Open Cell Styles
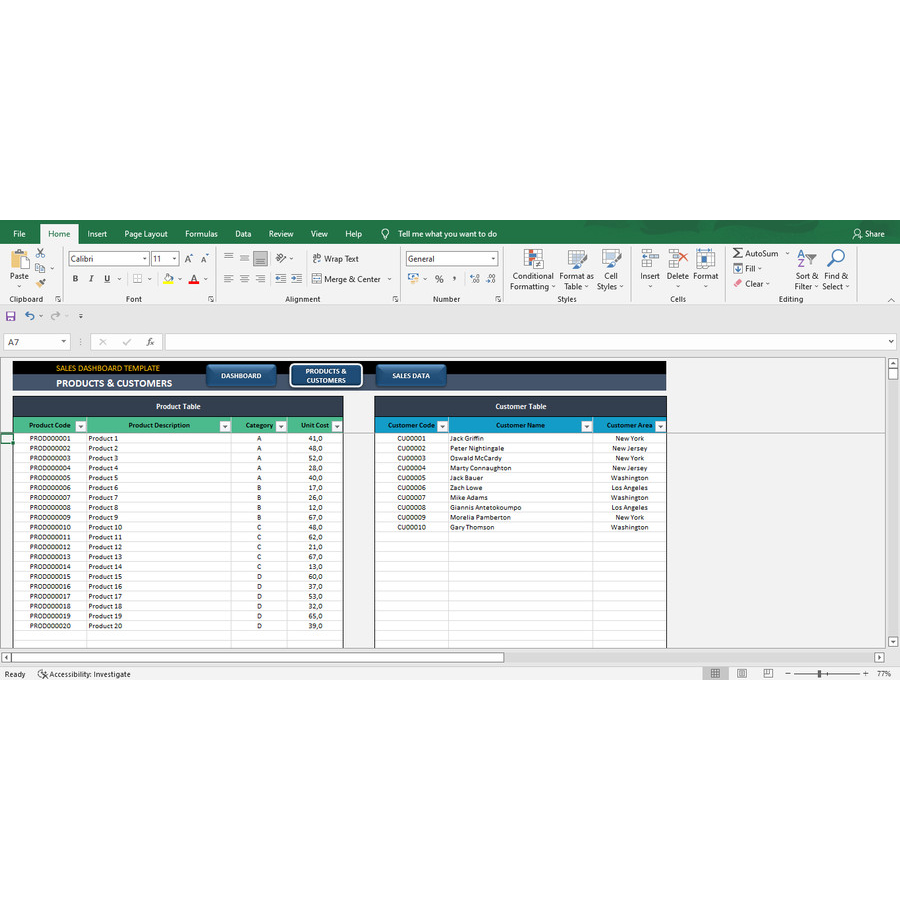 click(611, 270)
